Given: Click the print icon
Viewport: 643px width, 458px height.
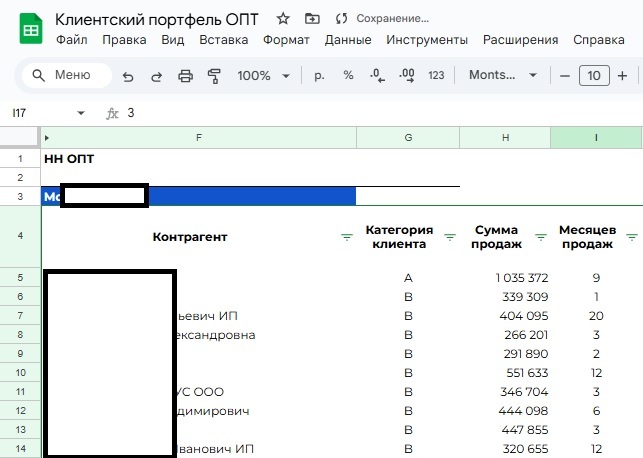Looking at the screenshot, I should click(x=185, y=76).
